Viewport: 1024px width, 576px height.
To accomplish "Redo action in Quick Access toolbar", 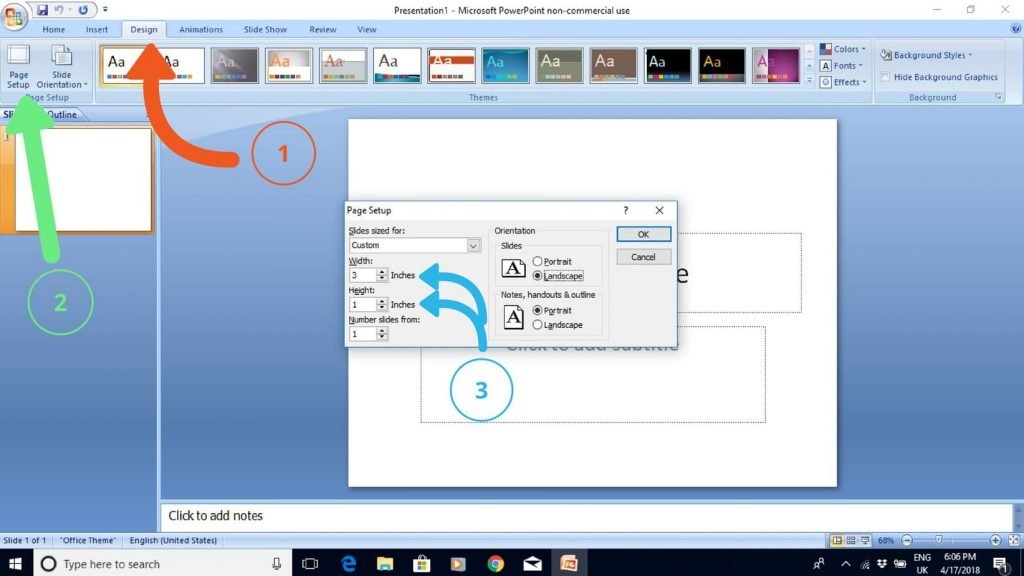I will pos(83,10).
